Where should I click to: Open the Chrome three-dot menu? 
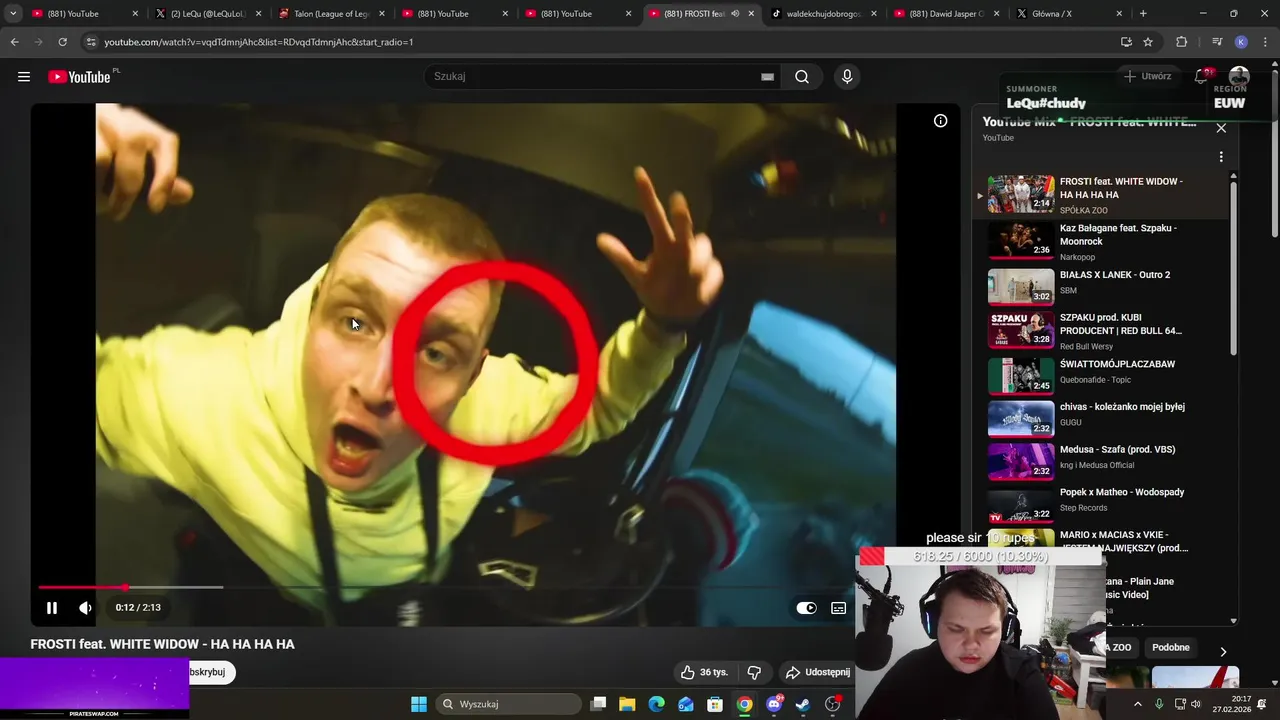1265,42
